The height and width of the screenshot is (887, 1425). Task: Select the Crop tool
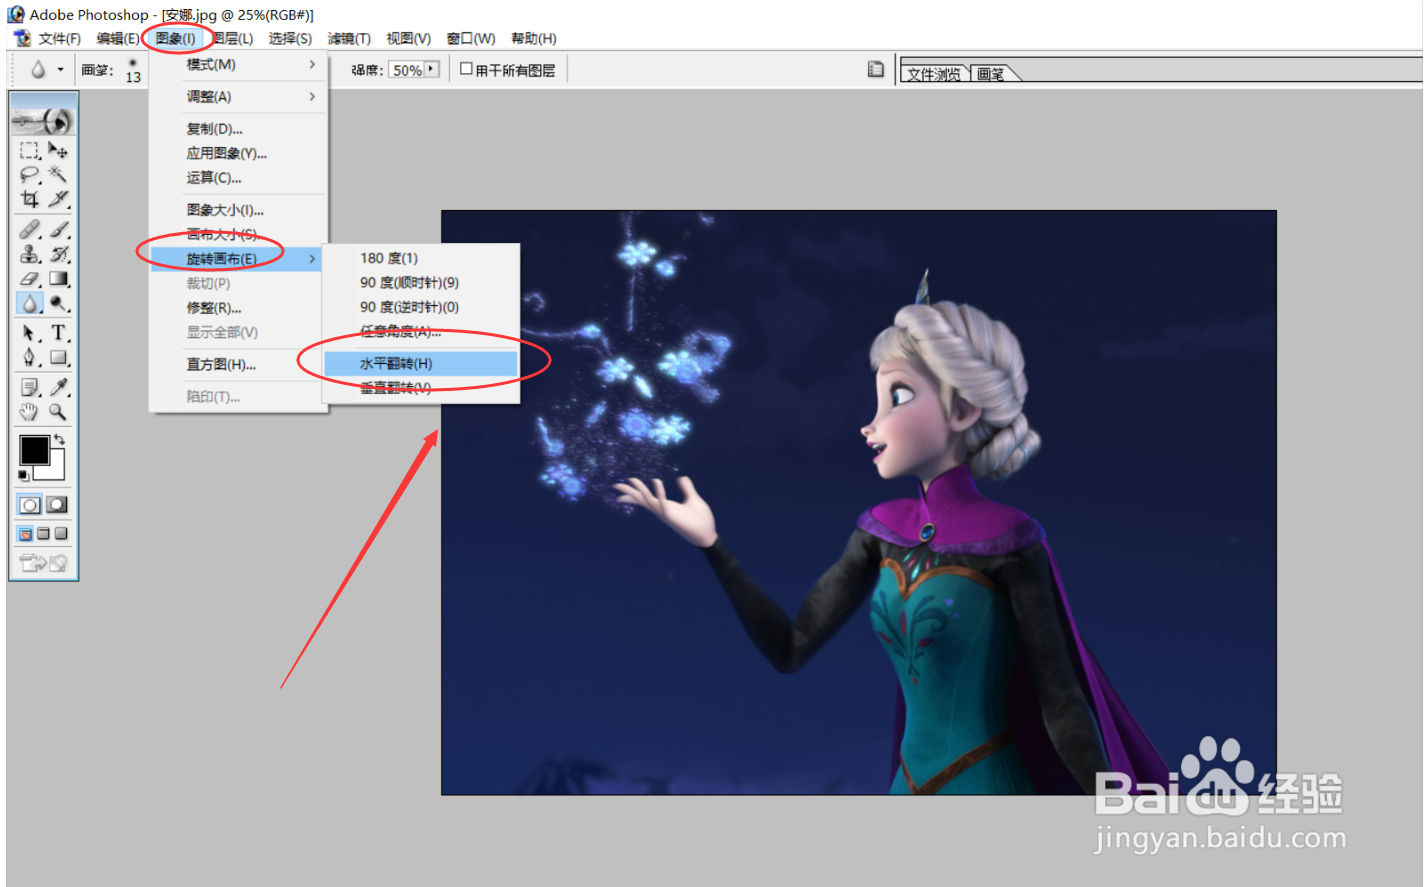click(30, 199)
